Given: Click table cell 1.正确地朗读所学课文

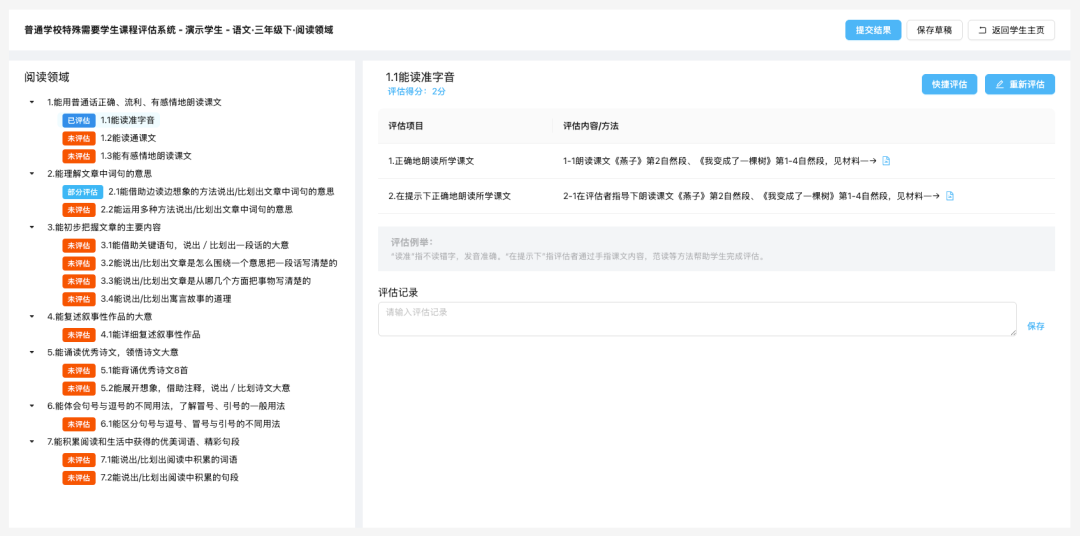Looking at the screenshot, I should click(431, 161).
